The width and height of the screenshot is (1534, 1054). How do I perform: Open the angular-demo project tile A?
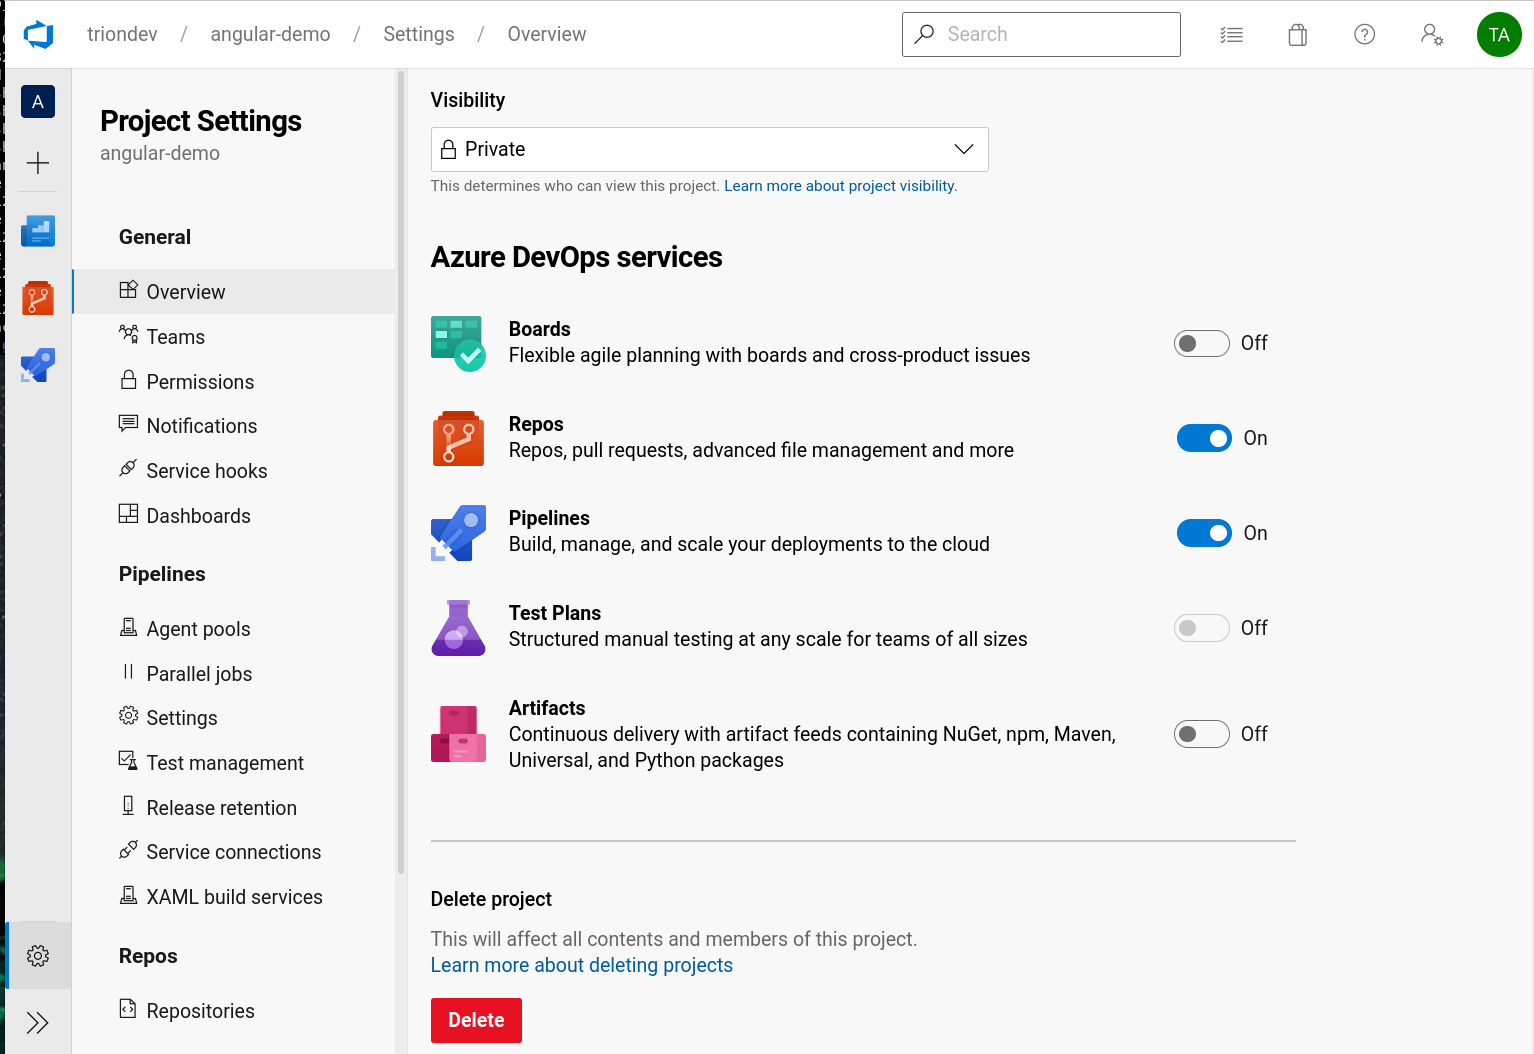point(38,101)
